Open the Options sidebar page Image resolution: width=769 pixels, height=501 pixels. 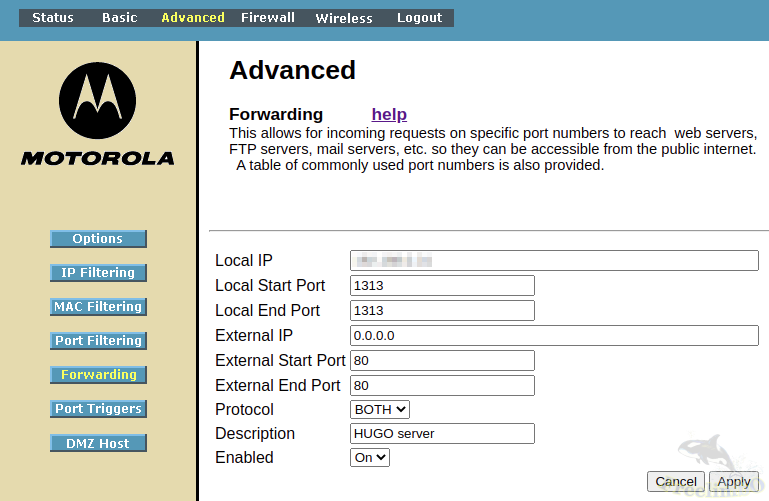tap(98, 239)
